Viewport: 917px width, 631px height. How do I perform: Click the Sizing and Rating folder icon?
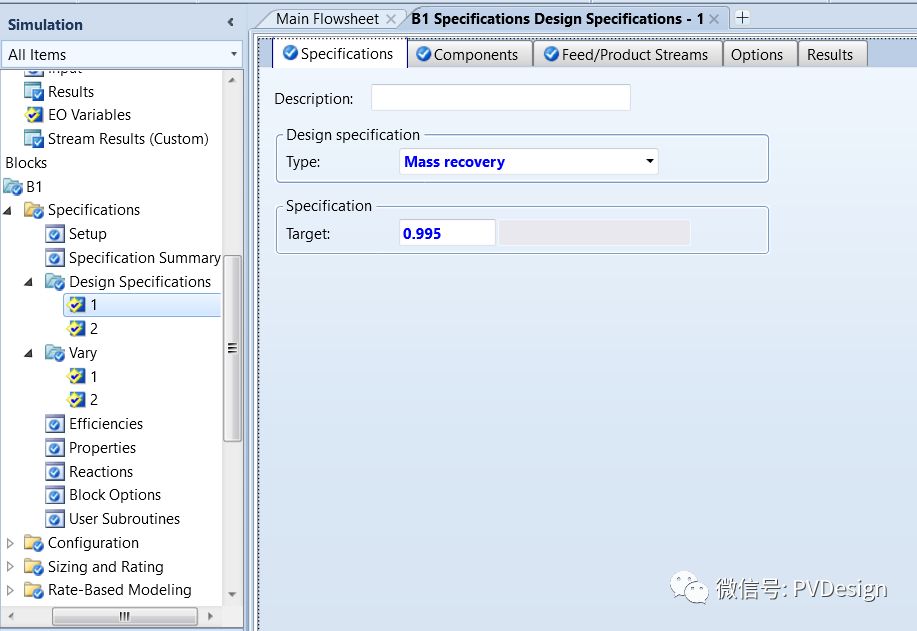click(x=33, y=567)
